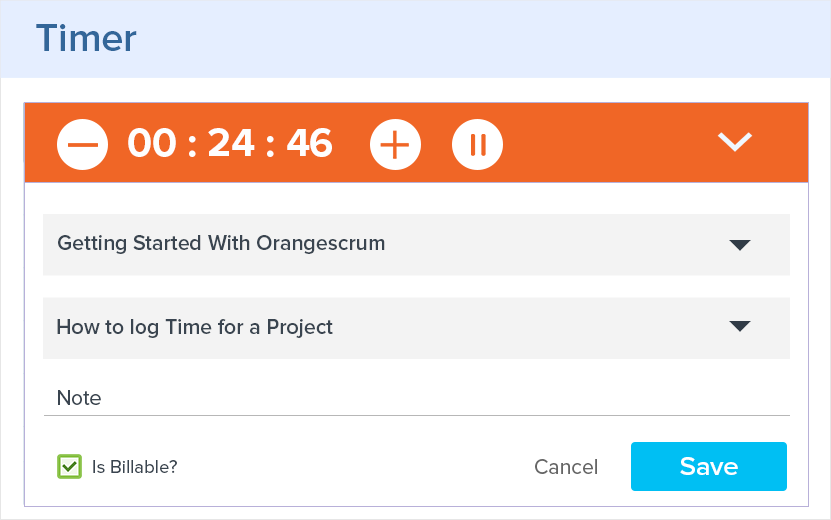The image size is (831, 520).
Task: Uncheck the Is Billable checkbox
Action: tap(69, 466)
